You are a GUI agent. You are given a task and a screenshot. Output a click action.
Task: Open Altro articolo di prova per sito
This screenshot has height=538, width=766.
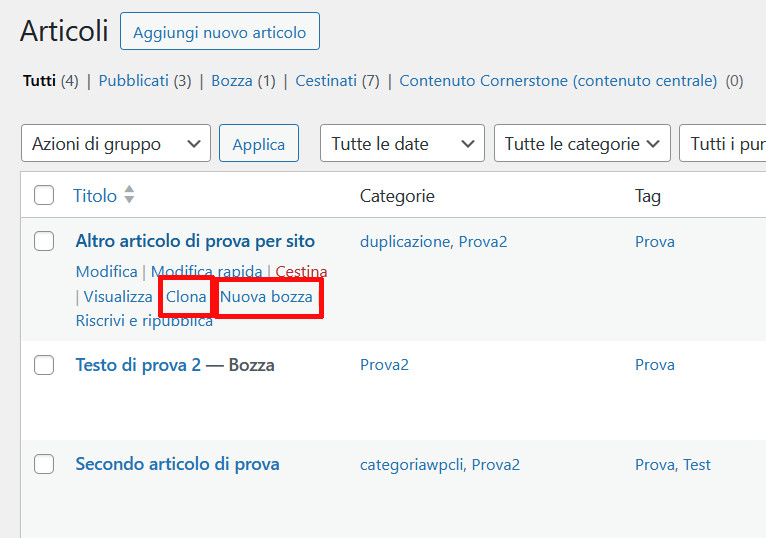pyautogui.click(x=195, y=241)
